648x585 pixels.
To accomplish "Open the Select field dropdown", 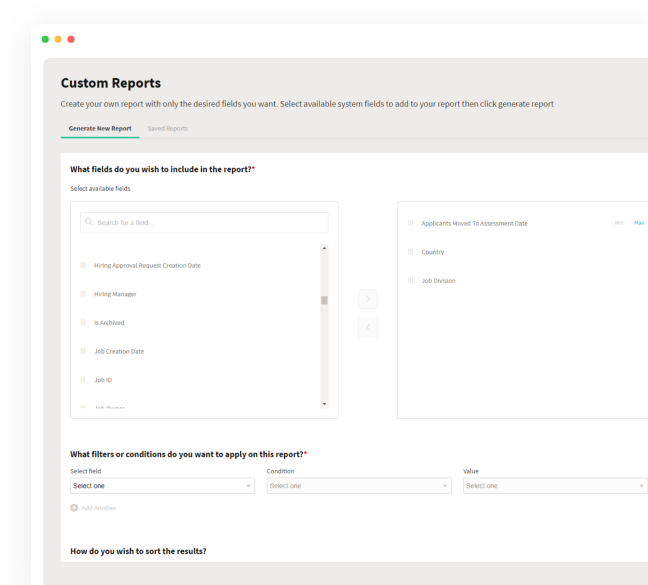I will point(162,486).
